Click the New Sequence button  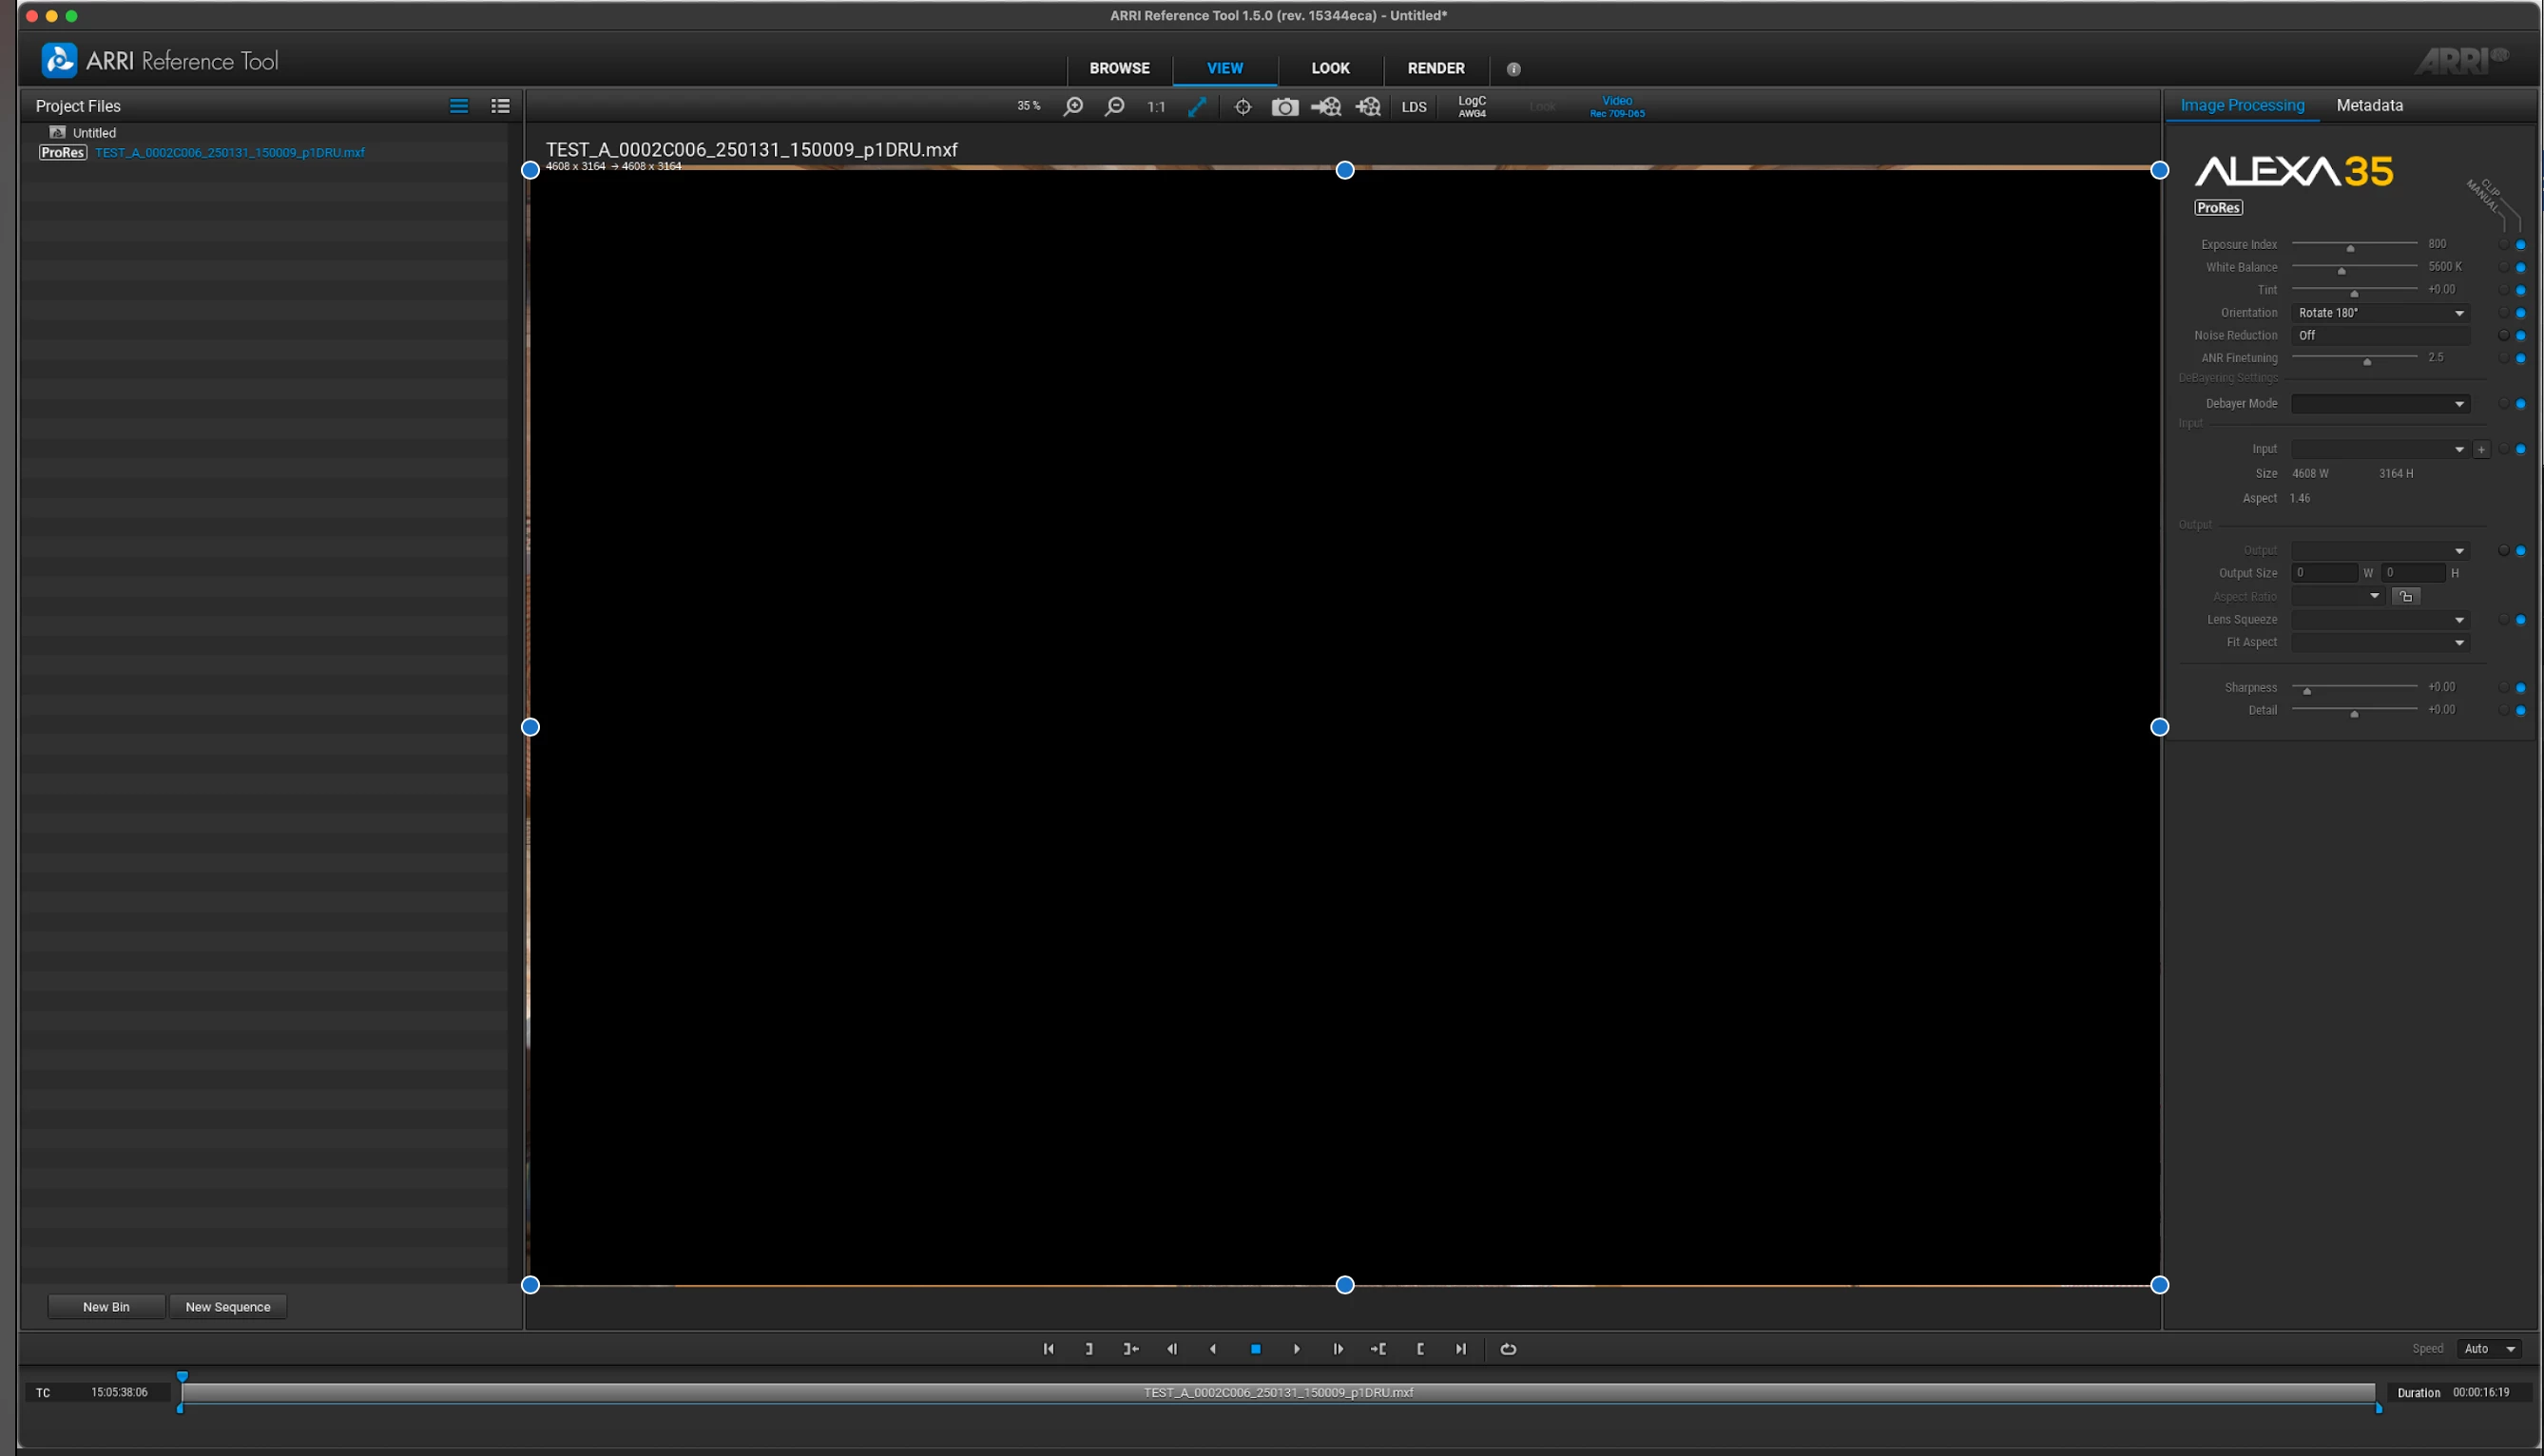tap(228, 1307)
